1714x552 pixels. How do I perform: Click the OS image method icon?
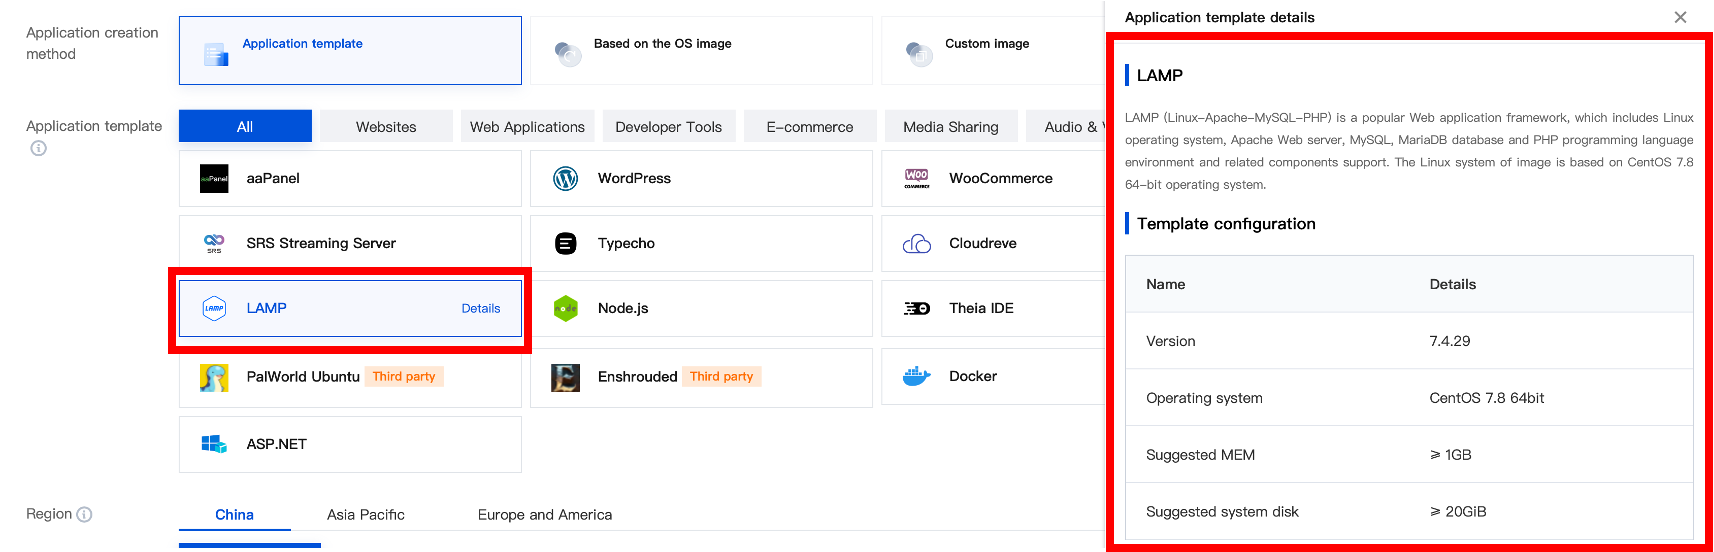[x=568, y=54]
